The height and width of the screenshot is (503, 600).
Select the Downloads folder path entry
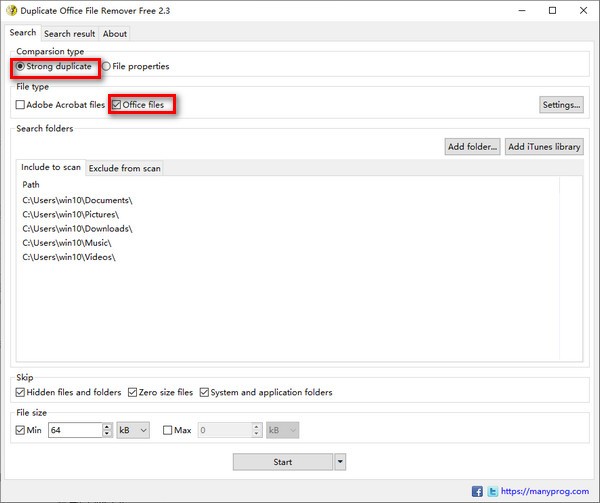tap(76, 228)
